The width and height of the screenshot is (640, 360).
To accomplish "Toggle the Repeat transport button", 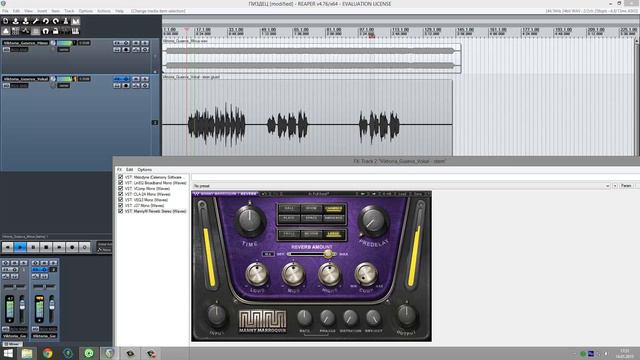I will click(x=85, y=247).
